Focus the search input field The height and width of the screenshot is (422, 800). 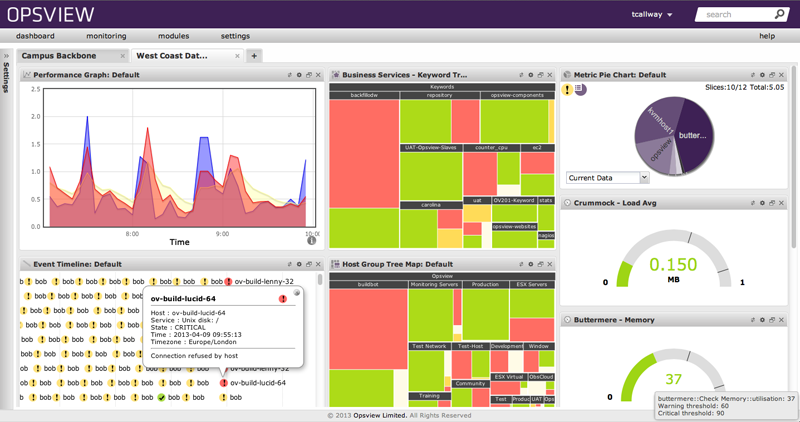(x=738, y=15)
